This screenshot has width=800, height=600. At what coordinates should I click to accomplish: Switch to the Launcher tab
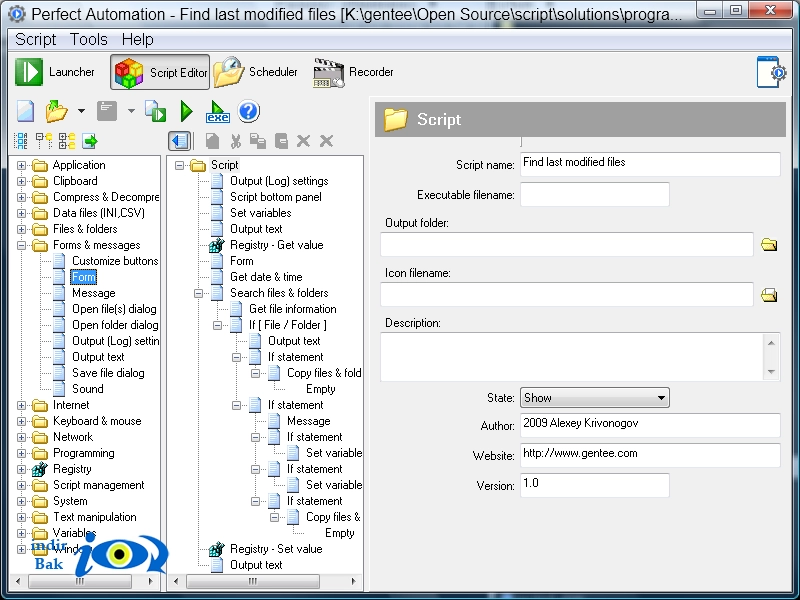[x=55, y=72]
